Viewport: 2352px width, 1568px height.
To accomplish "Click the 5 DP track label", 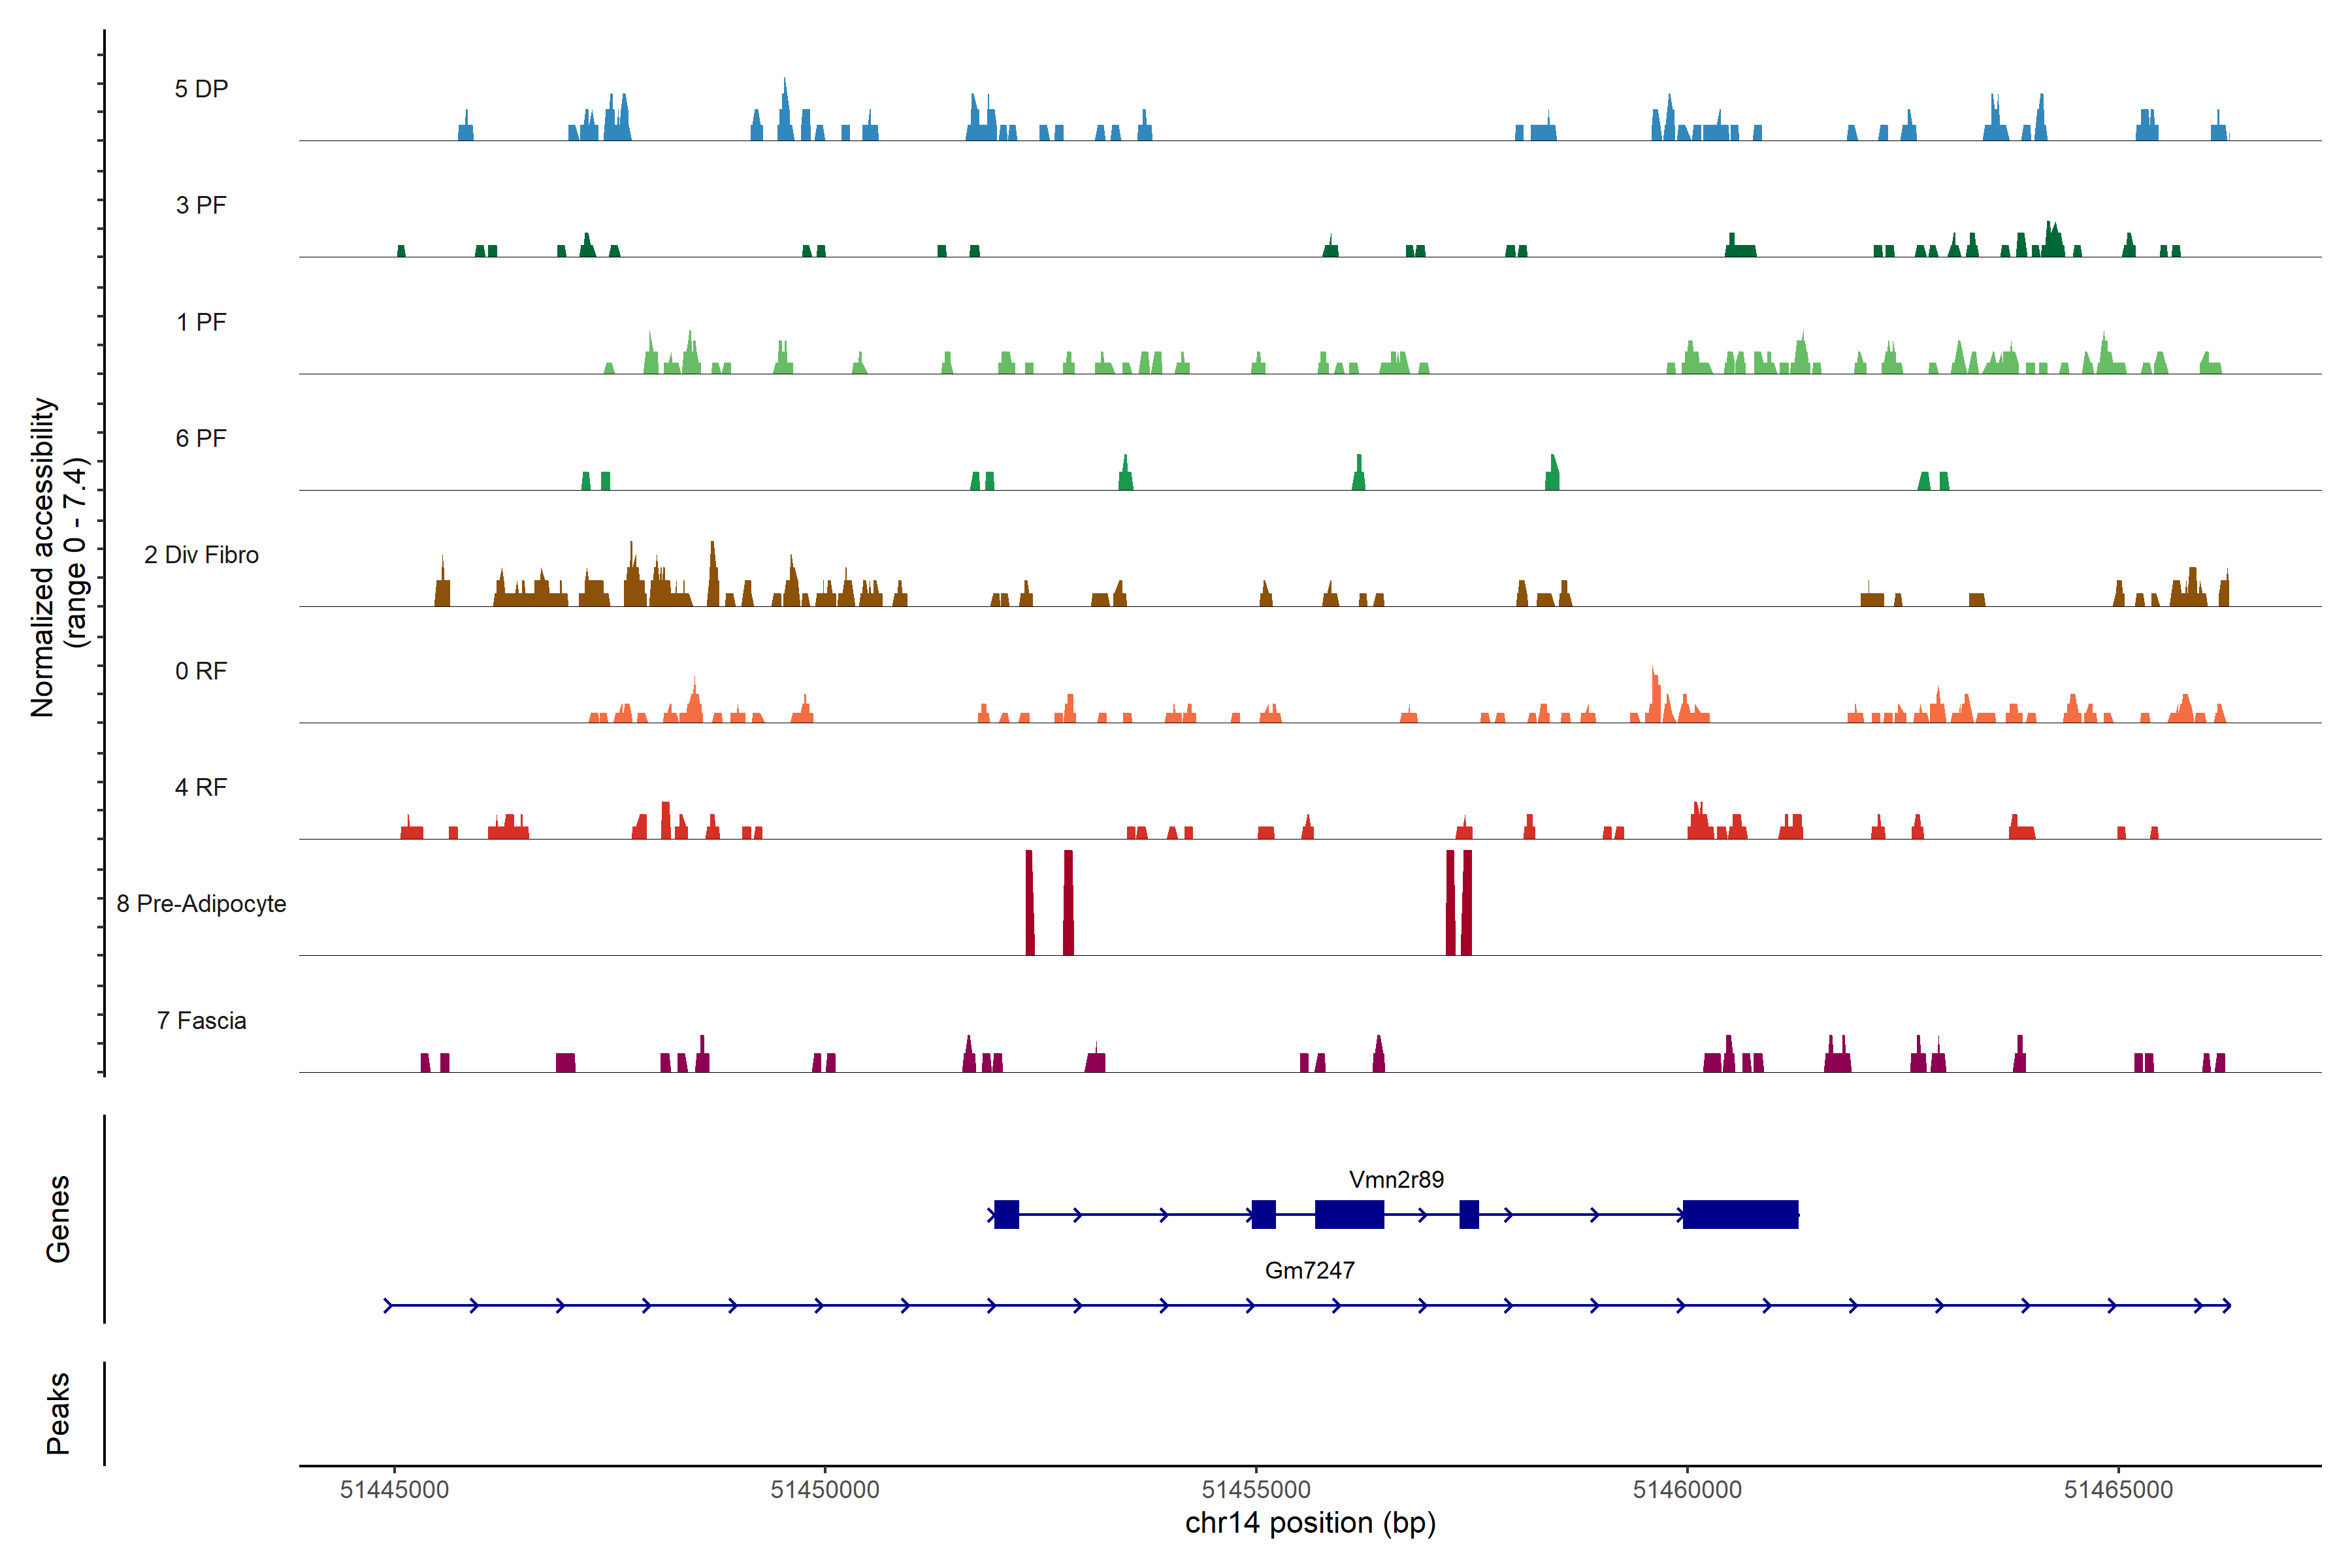I will coord(201,89).
